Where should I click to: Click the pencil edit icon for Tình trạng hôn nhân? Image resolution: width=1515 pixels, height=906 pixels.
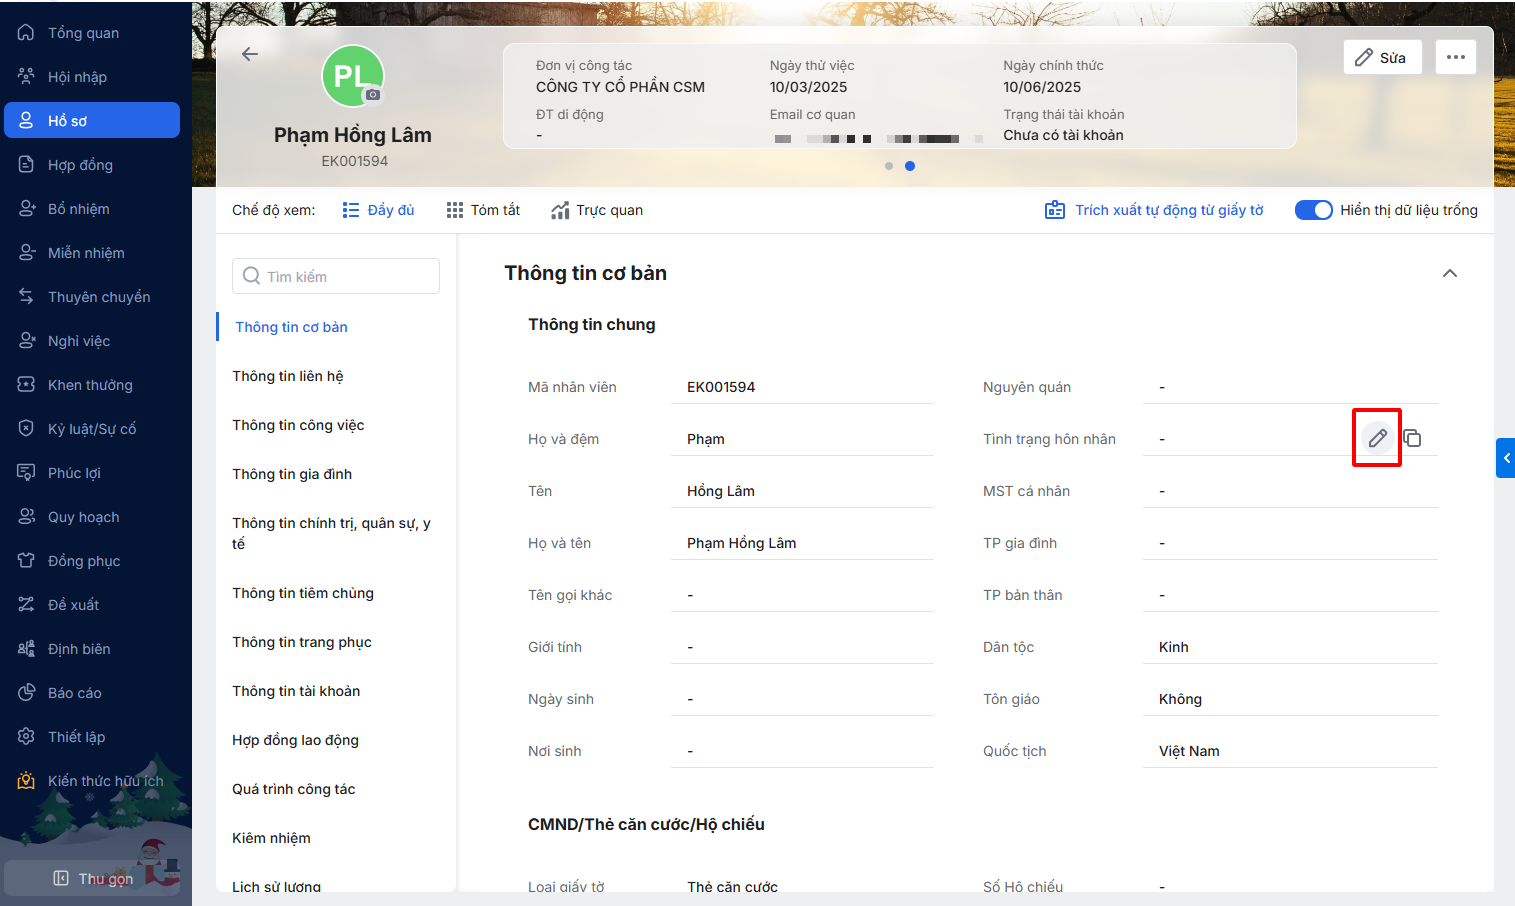point(1377,438)
